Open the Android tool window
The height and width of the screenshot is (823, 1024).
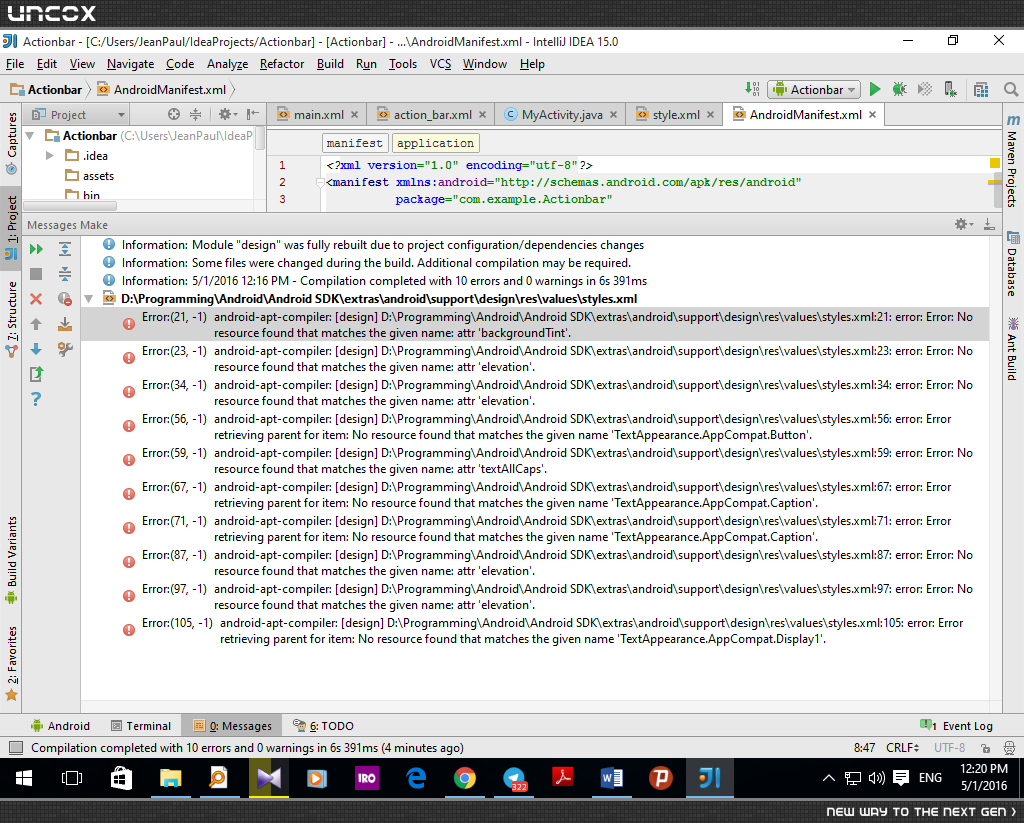tap(60, 726)
